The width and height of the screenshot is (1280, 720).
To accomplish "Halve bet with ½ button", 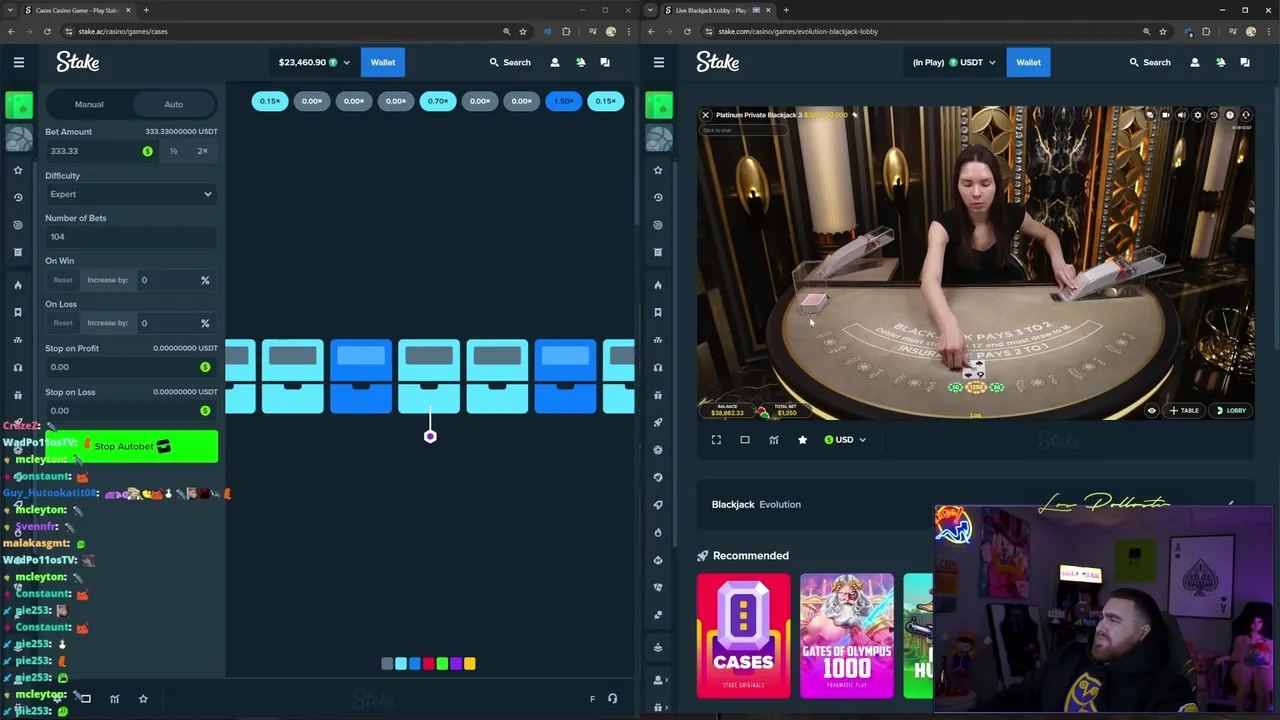I will pyautogui.click(x=173, y=151).
